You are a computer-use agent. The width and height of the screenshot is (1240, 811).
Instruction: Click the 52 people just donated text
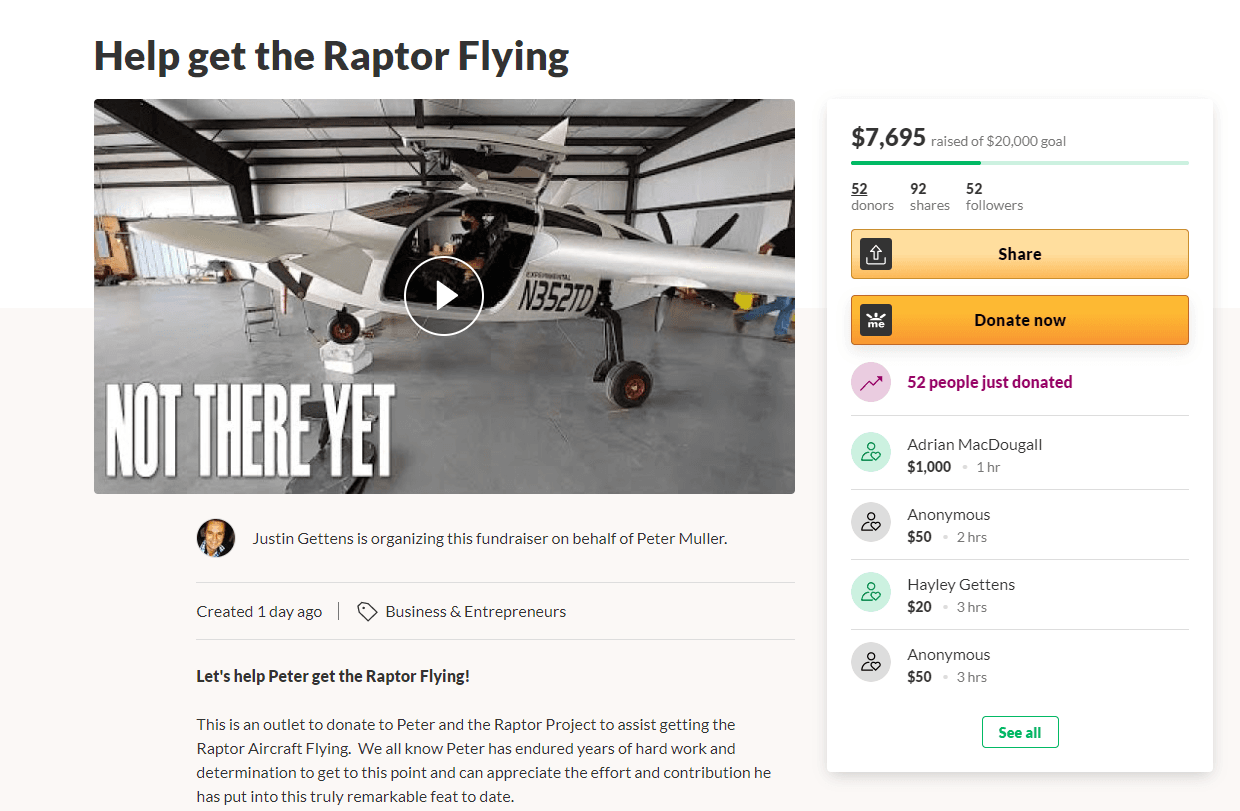989,382
